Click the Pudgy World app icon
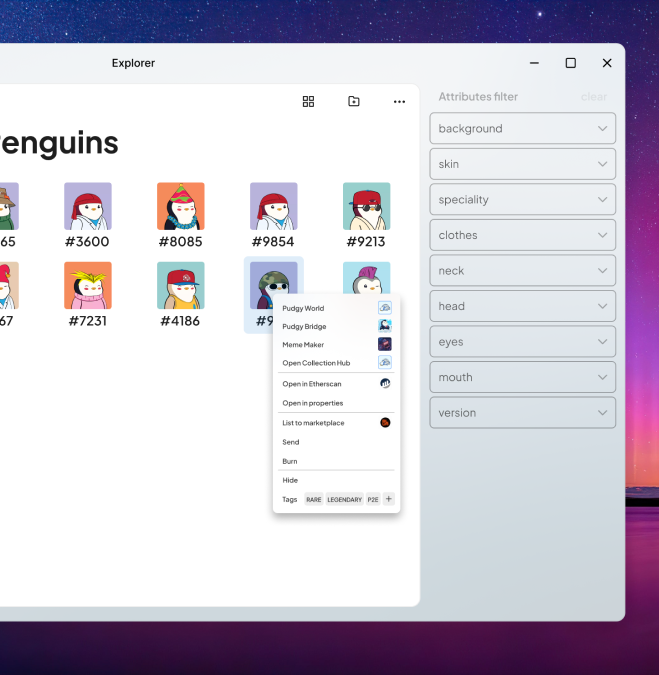The image size is (659, 675). (x=385, y=308)
